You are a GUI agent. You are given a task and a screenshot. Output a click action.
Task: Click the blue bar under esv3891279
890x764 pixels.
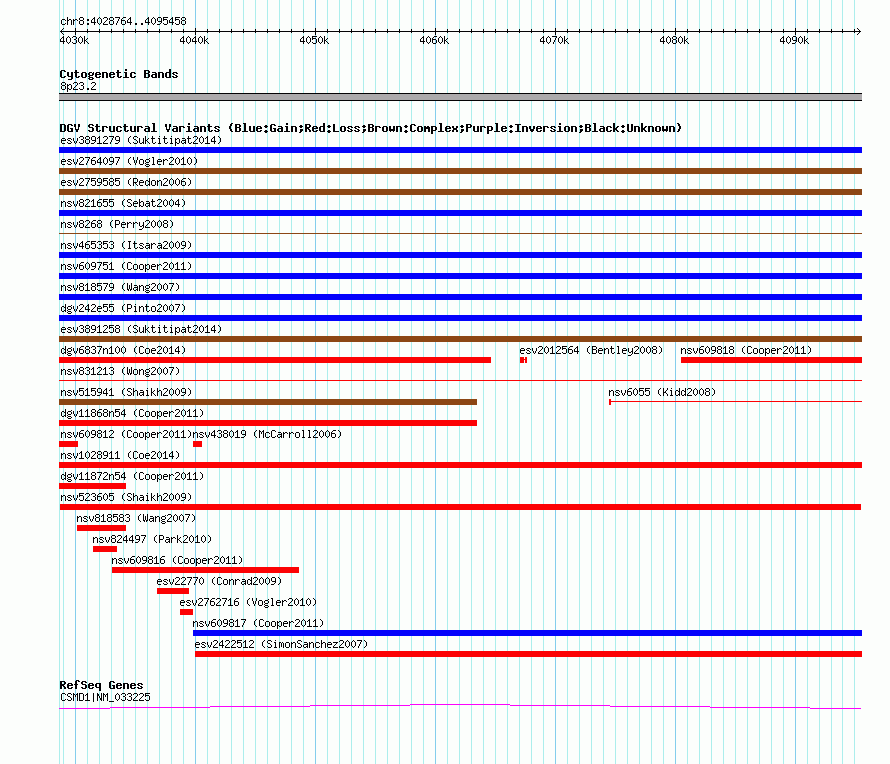tap(460, 150)
